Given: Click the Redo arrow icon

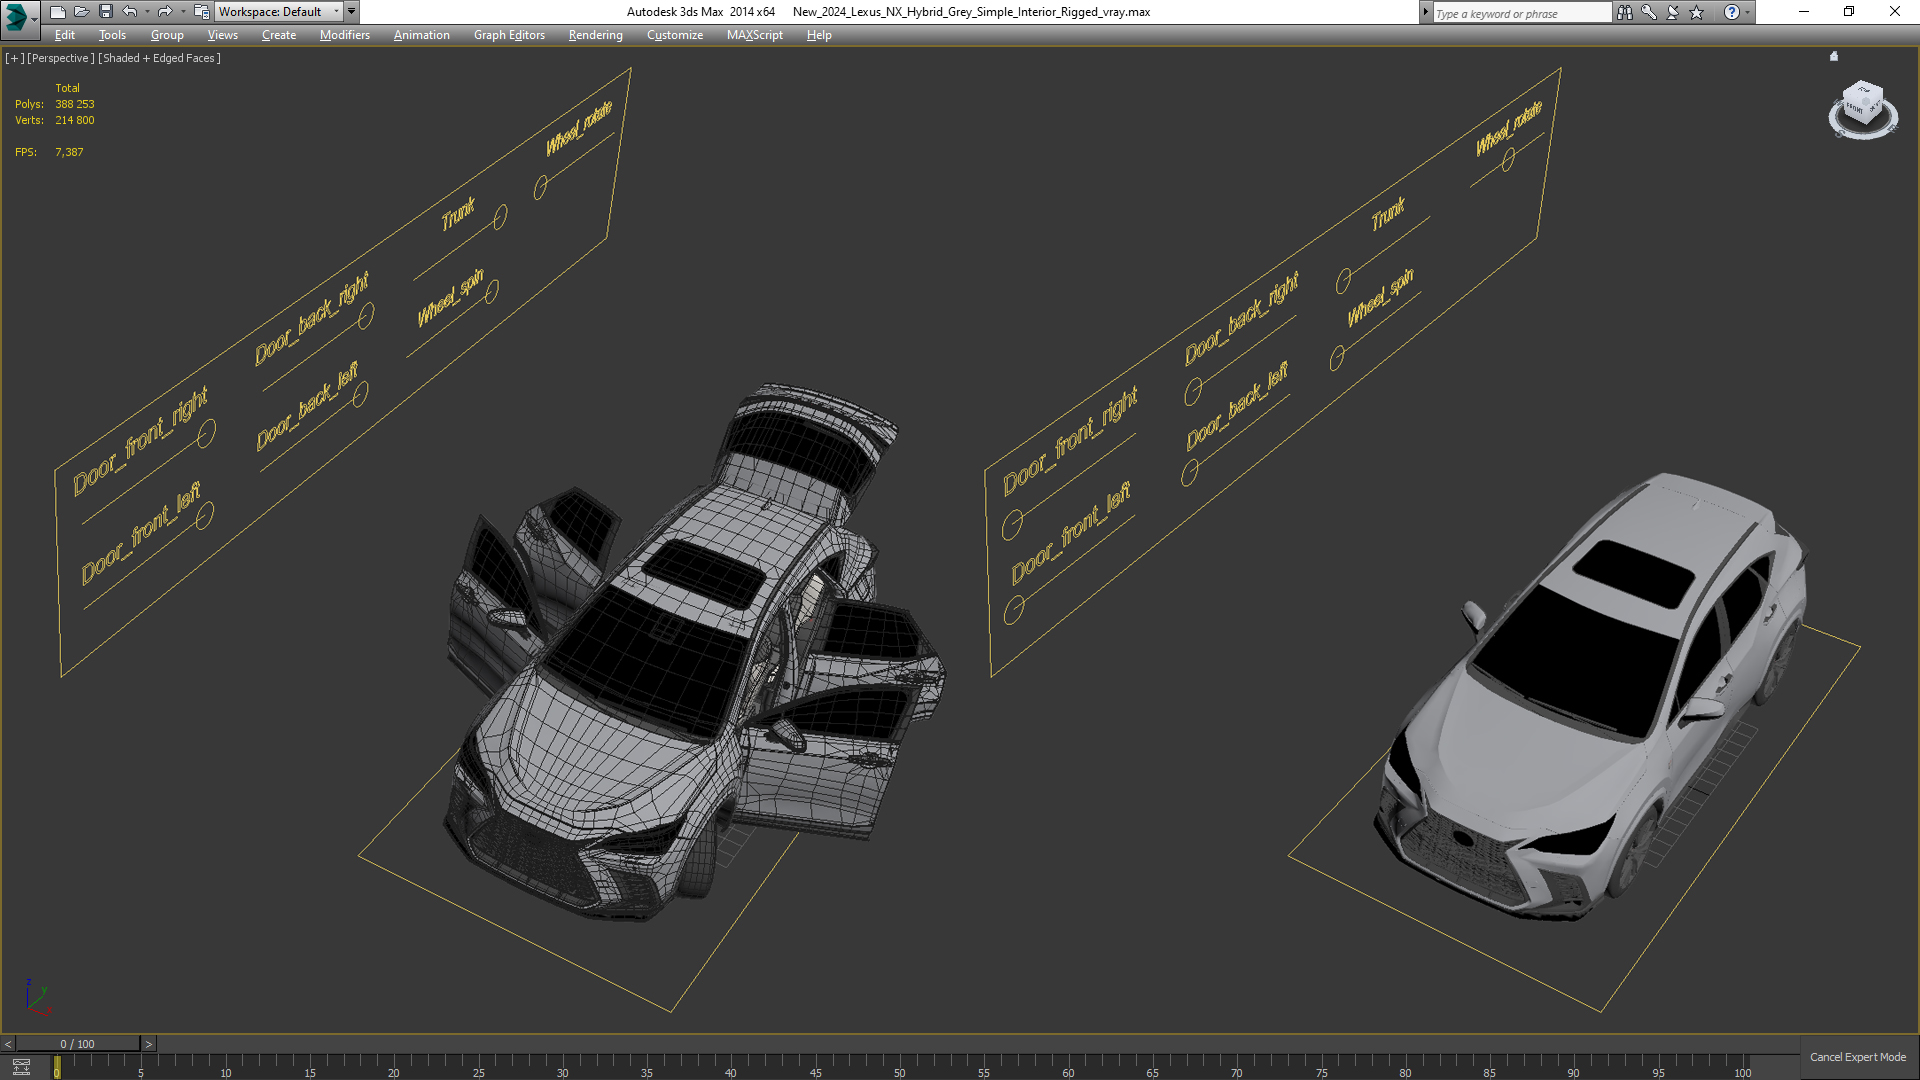Looking at the screenshot, I should click(165, 12).
